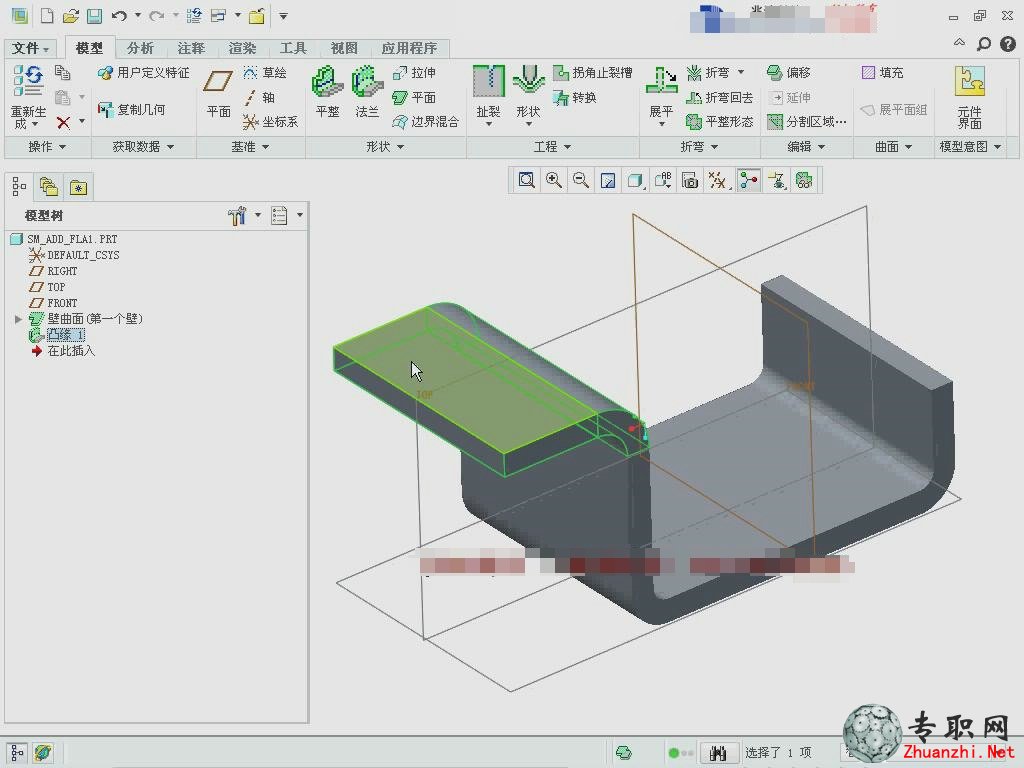This screenshot has width=1024, height=768.
Task: Select the RIGHT datum plane in tree
Action: point(62,271)
